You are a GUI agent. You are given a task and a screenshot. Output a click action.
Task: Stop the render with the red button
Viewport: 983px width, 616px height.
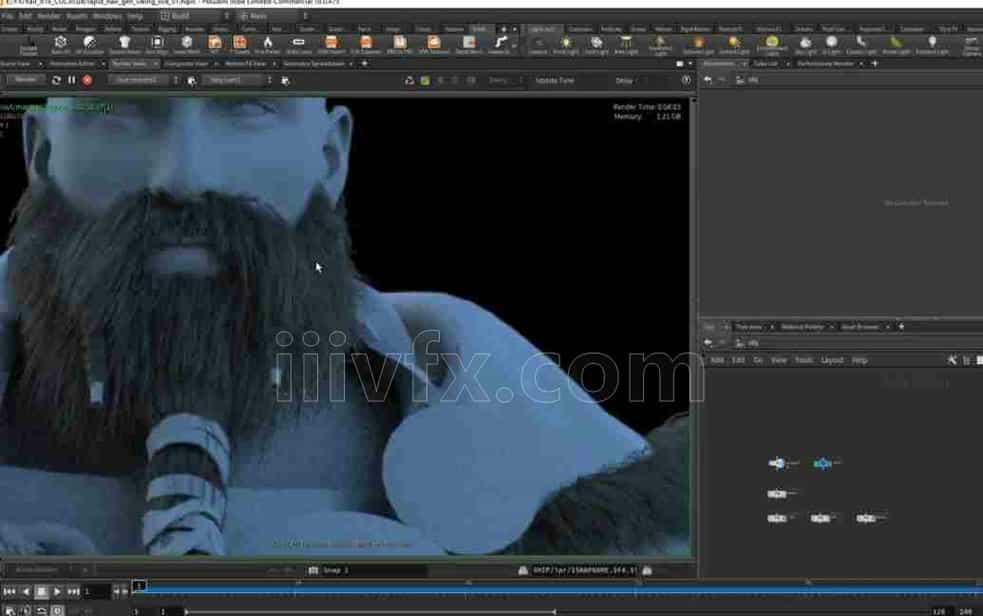(x=87, y=80)
